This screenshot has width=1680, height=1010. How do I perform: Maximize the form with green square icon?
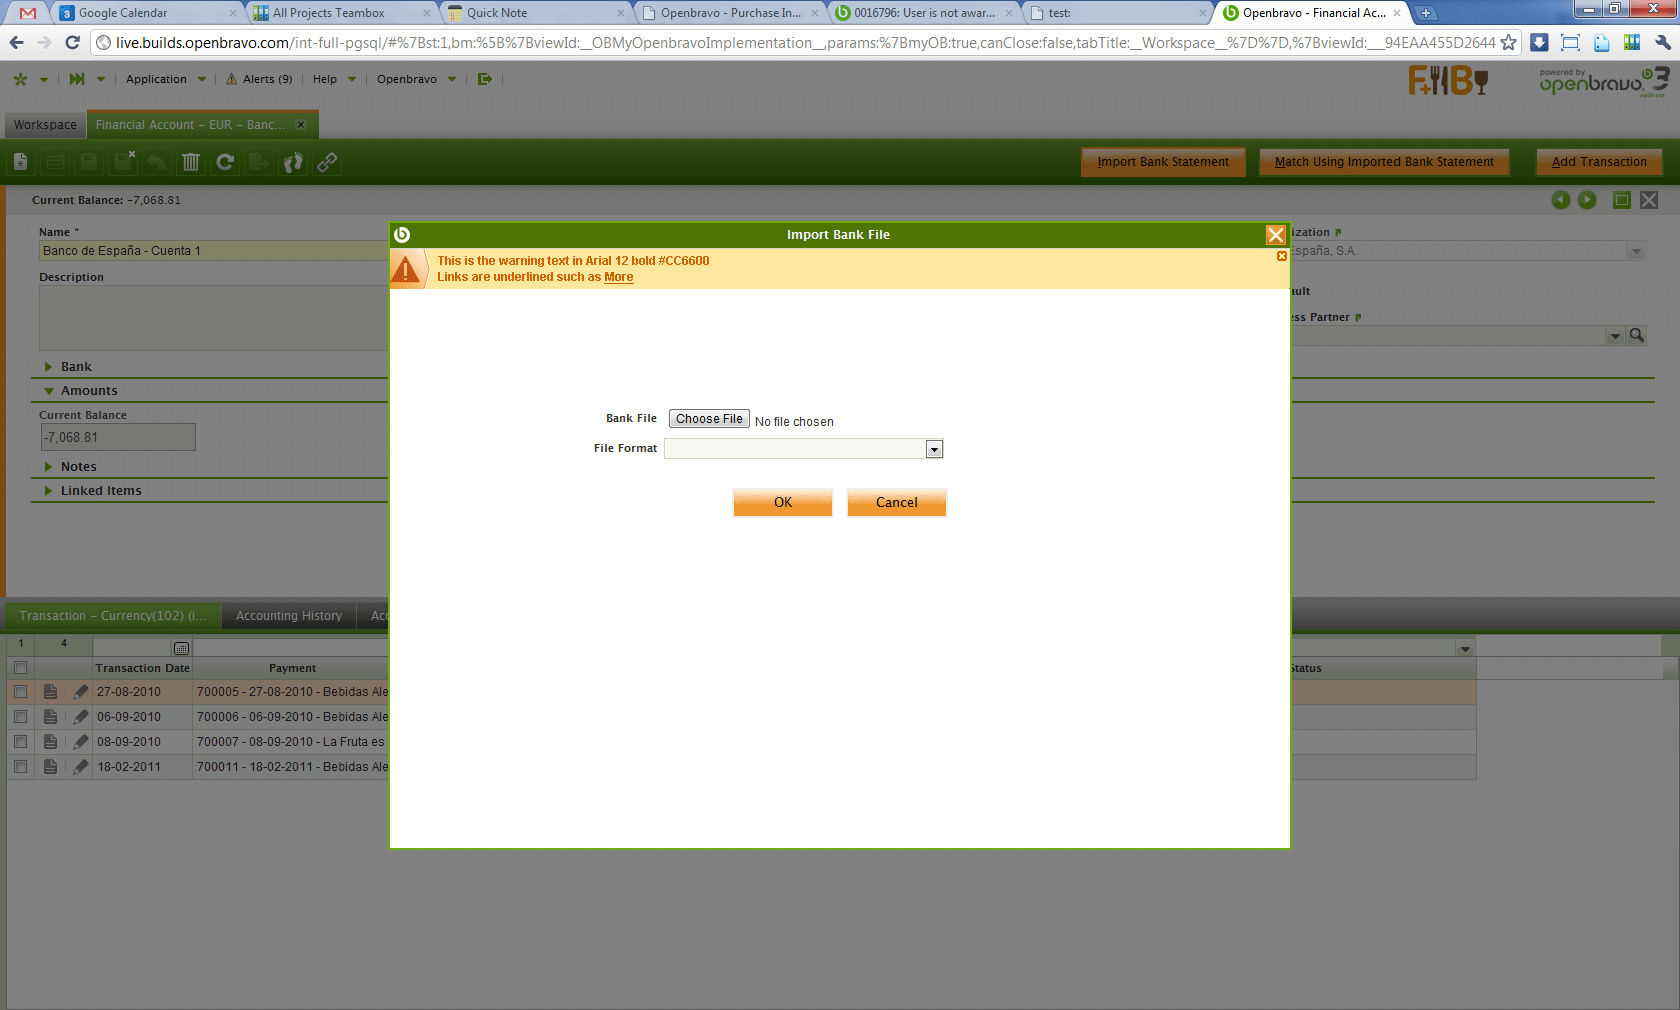[1622, 200]
